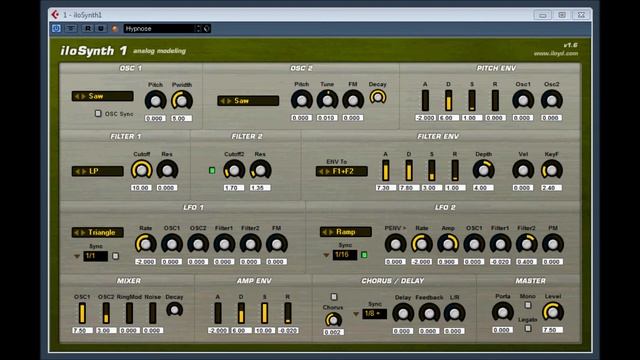Open the preset browser icon after Hypnose
Image resolution: width=640 pixels, height=360 pixels.
click(207, 29)
